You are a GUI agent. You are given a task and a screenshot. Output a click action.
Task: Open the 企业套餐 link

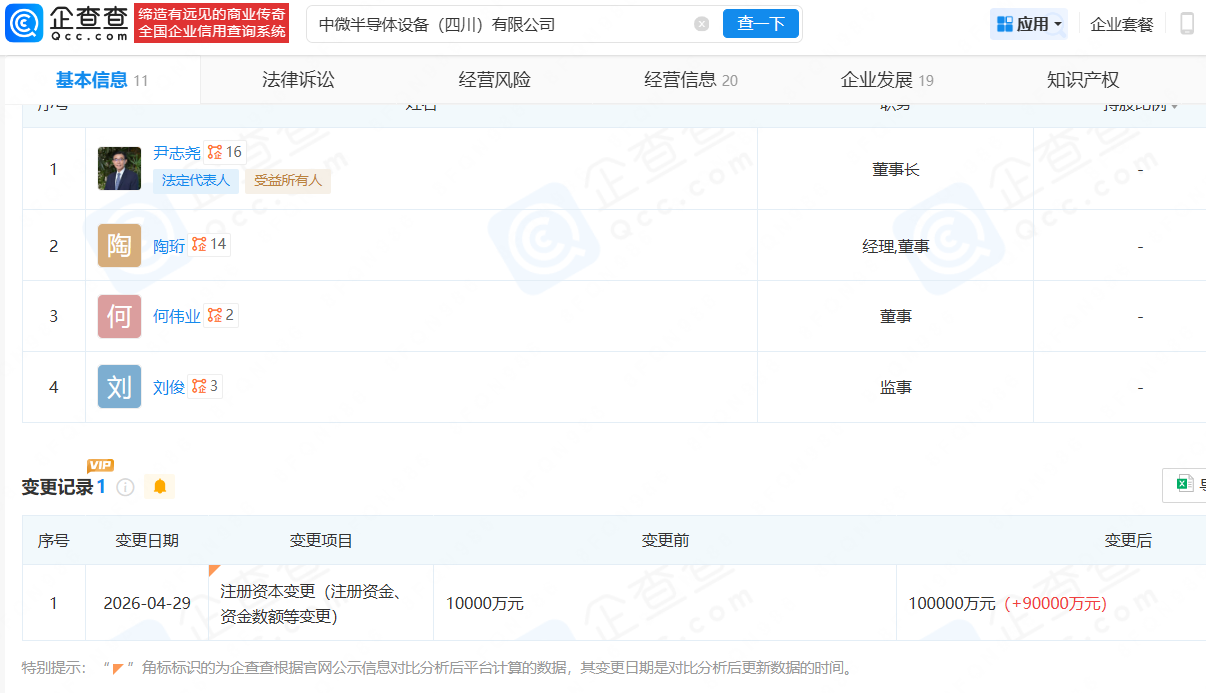coord(1122,24)
